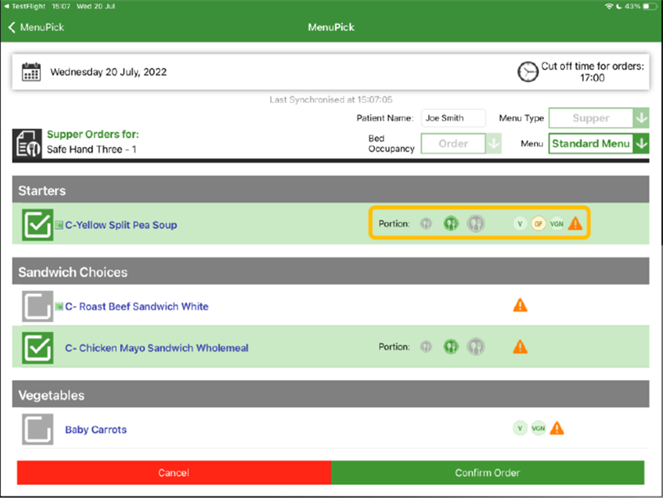Tap info icon beside Yellow Split Pea Soup name
This screenshot has height=498, width=663.
pos(59,225)
